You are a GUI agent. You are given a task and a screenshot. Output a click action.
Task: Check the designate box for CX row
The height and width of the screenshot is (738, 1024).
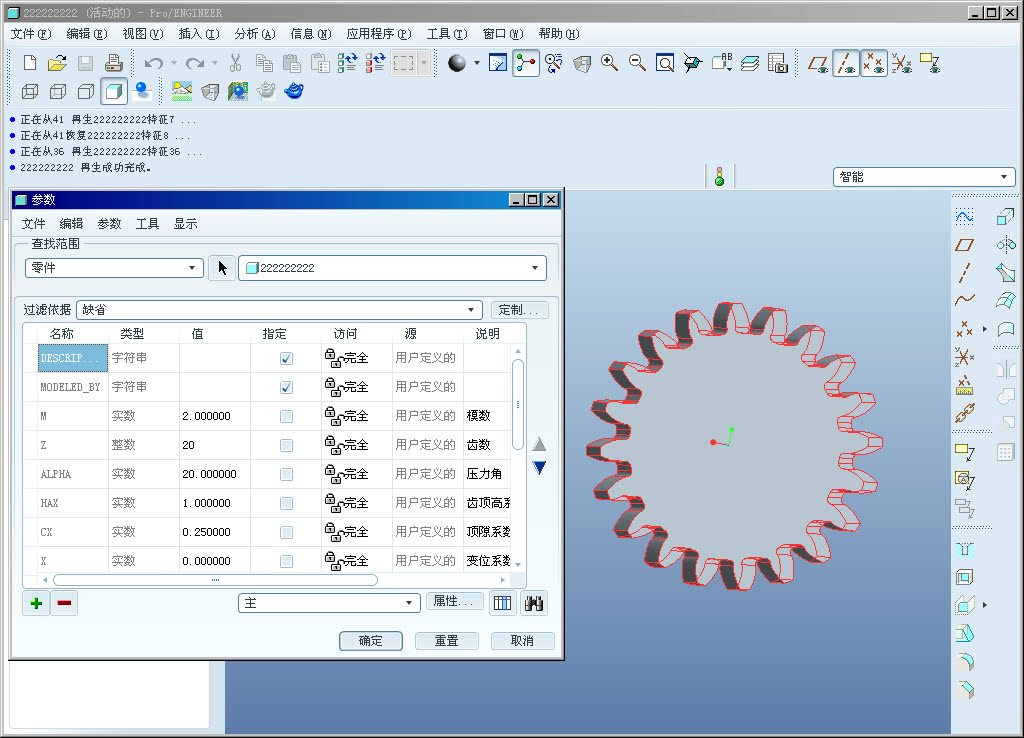286,532
